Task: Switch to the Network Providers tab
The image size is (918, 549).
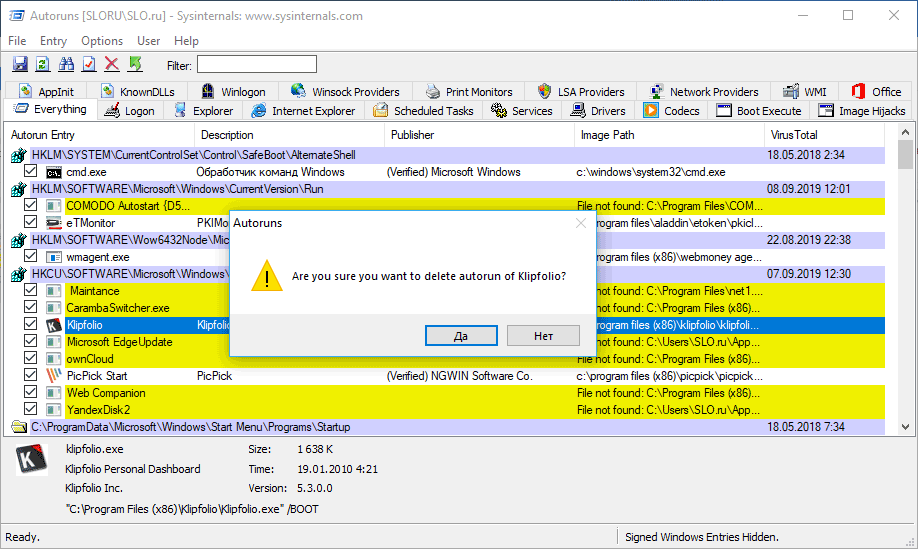Action: (704, 92)
